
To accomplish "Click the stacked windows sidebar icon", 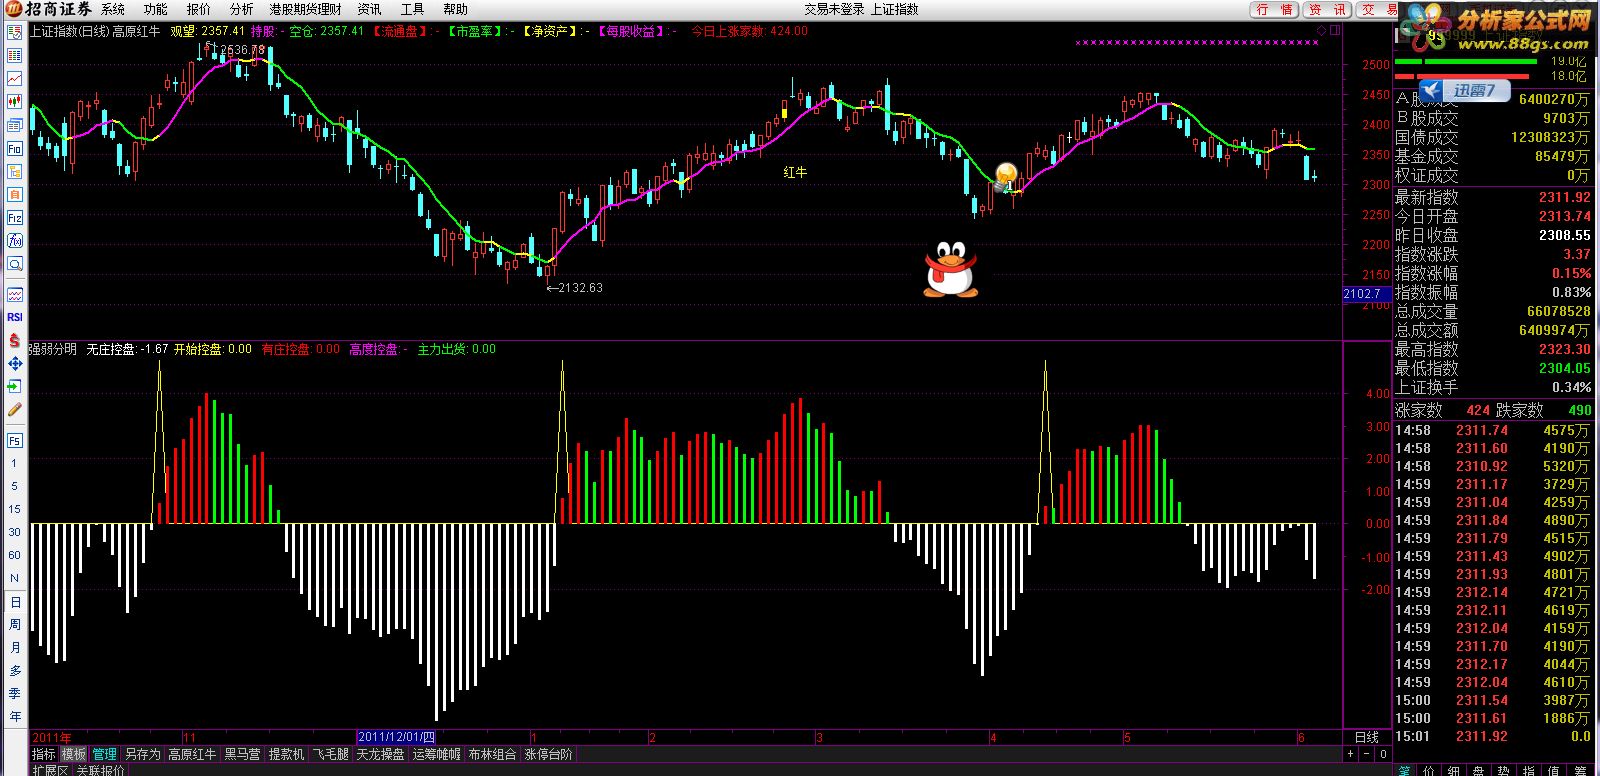I will pos(15,125).
